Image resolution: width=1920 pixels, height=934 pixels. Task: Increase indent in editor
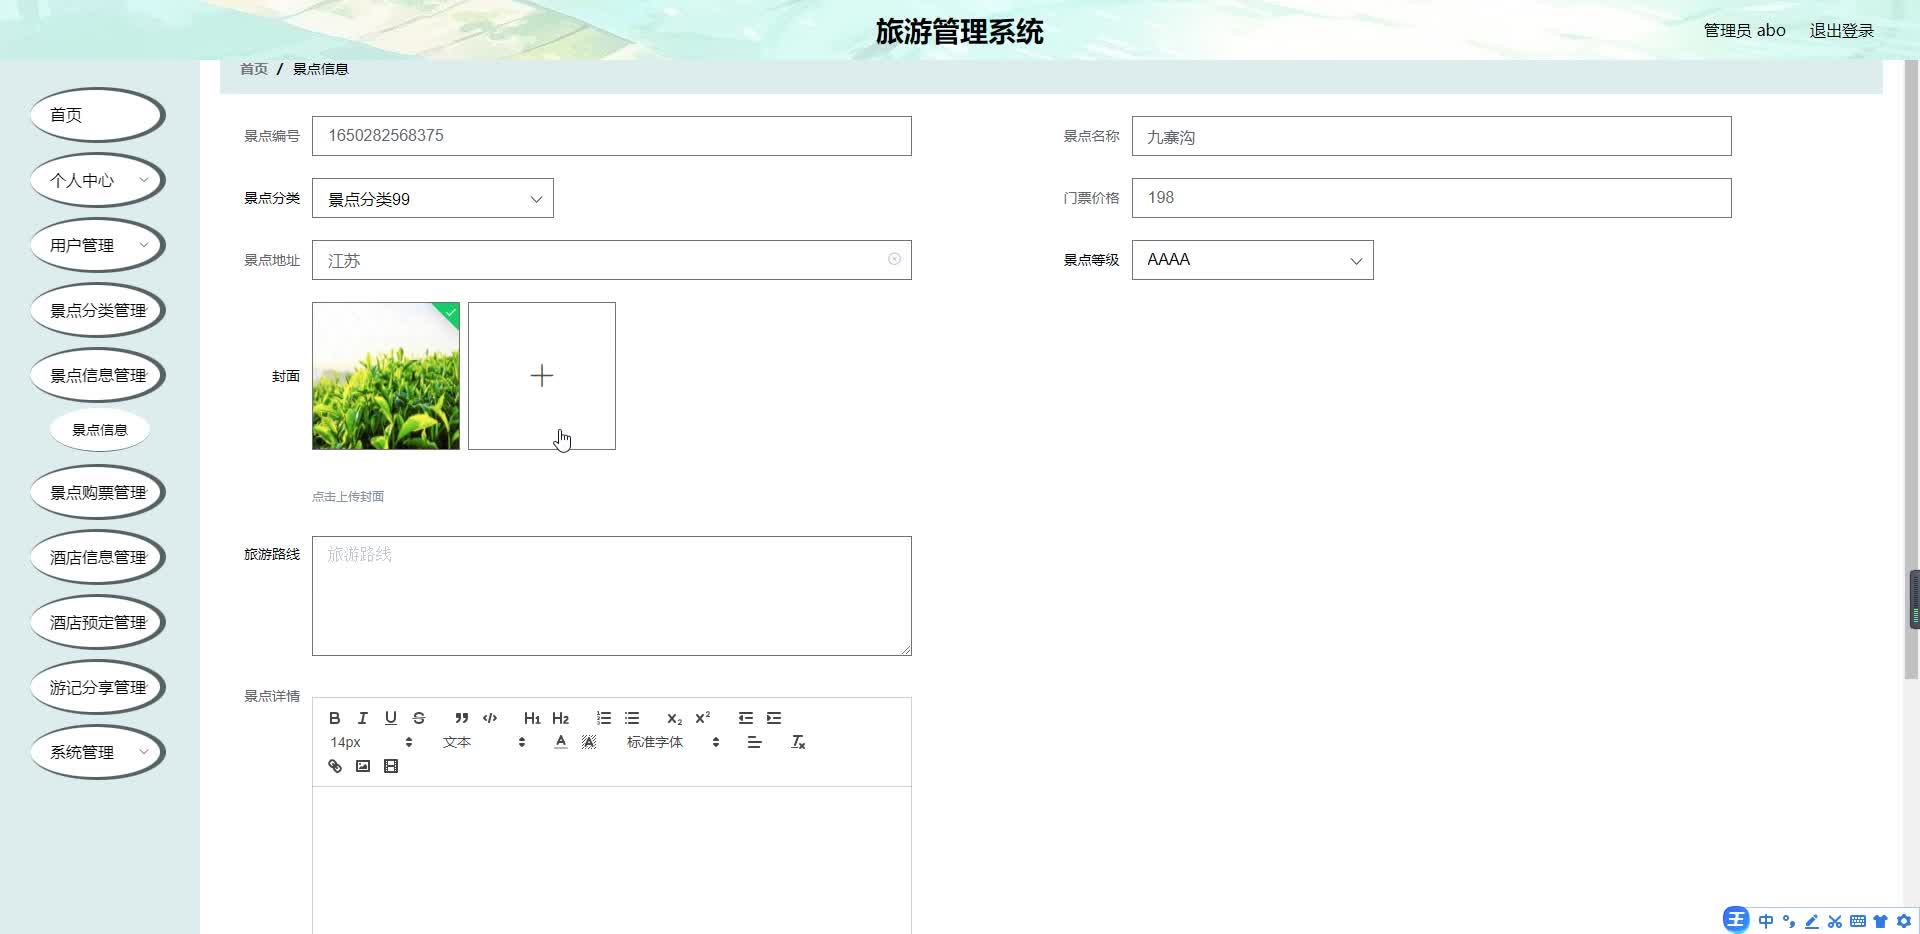774,718
